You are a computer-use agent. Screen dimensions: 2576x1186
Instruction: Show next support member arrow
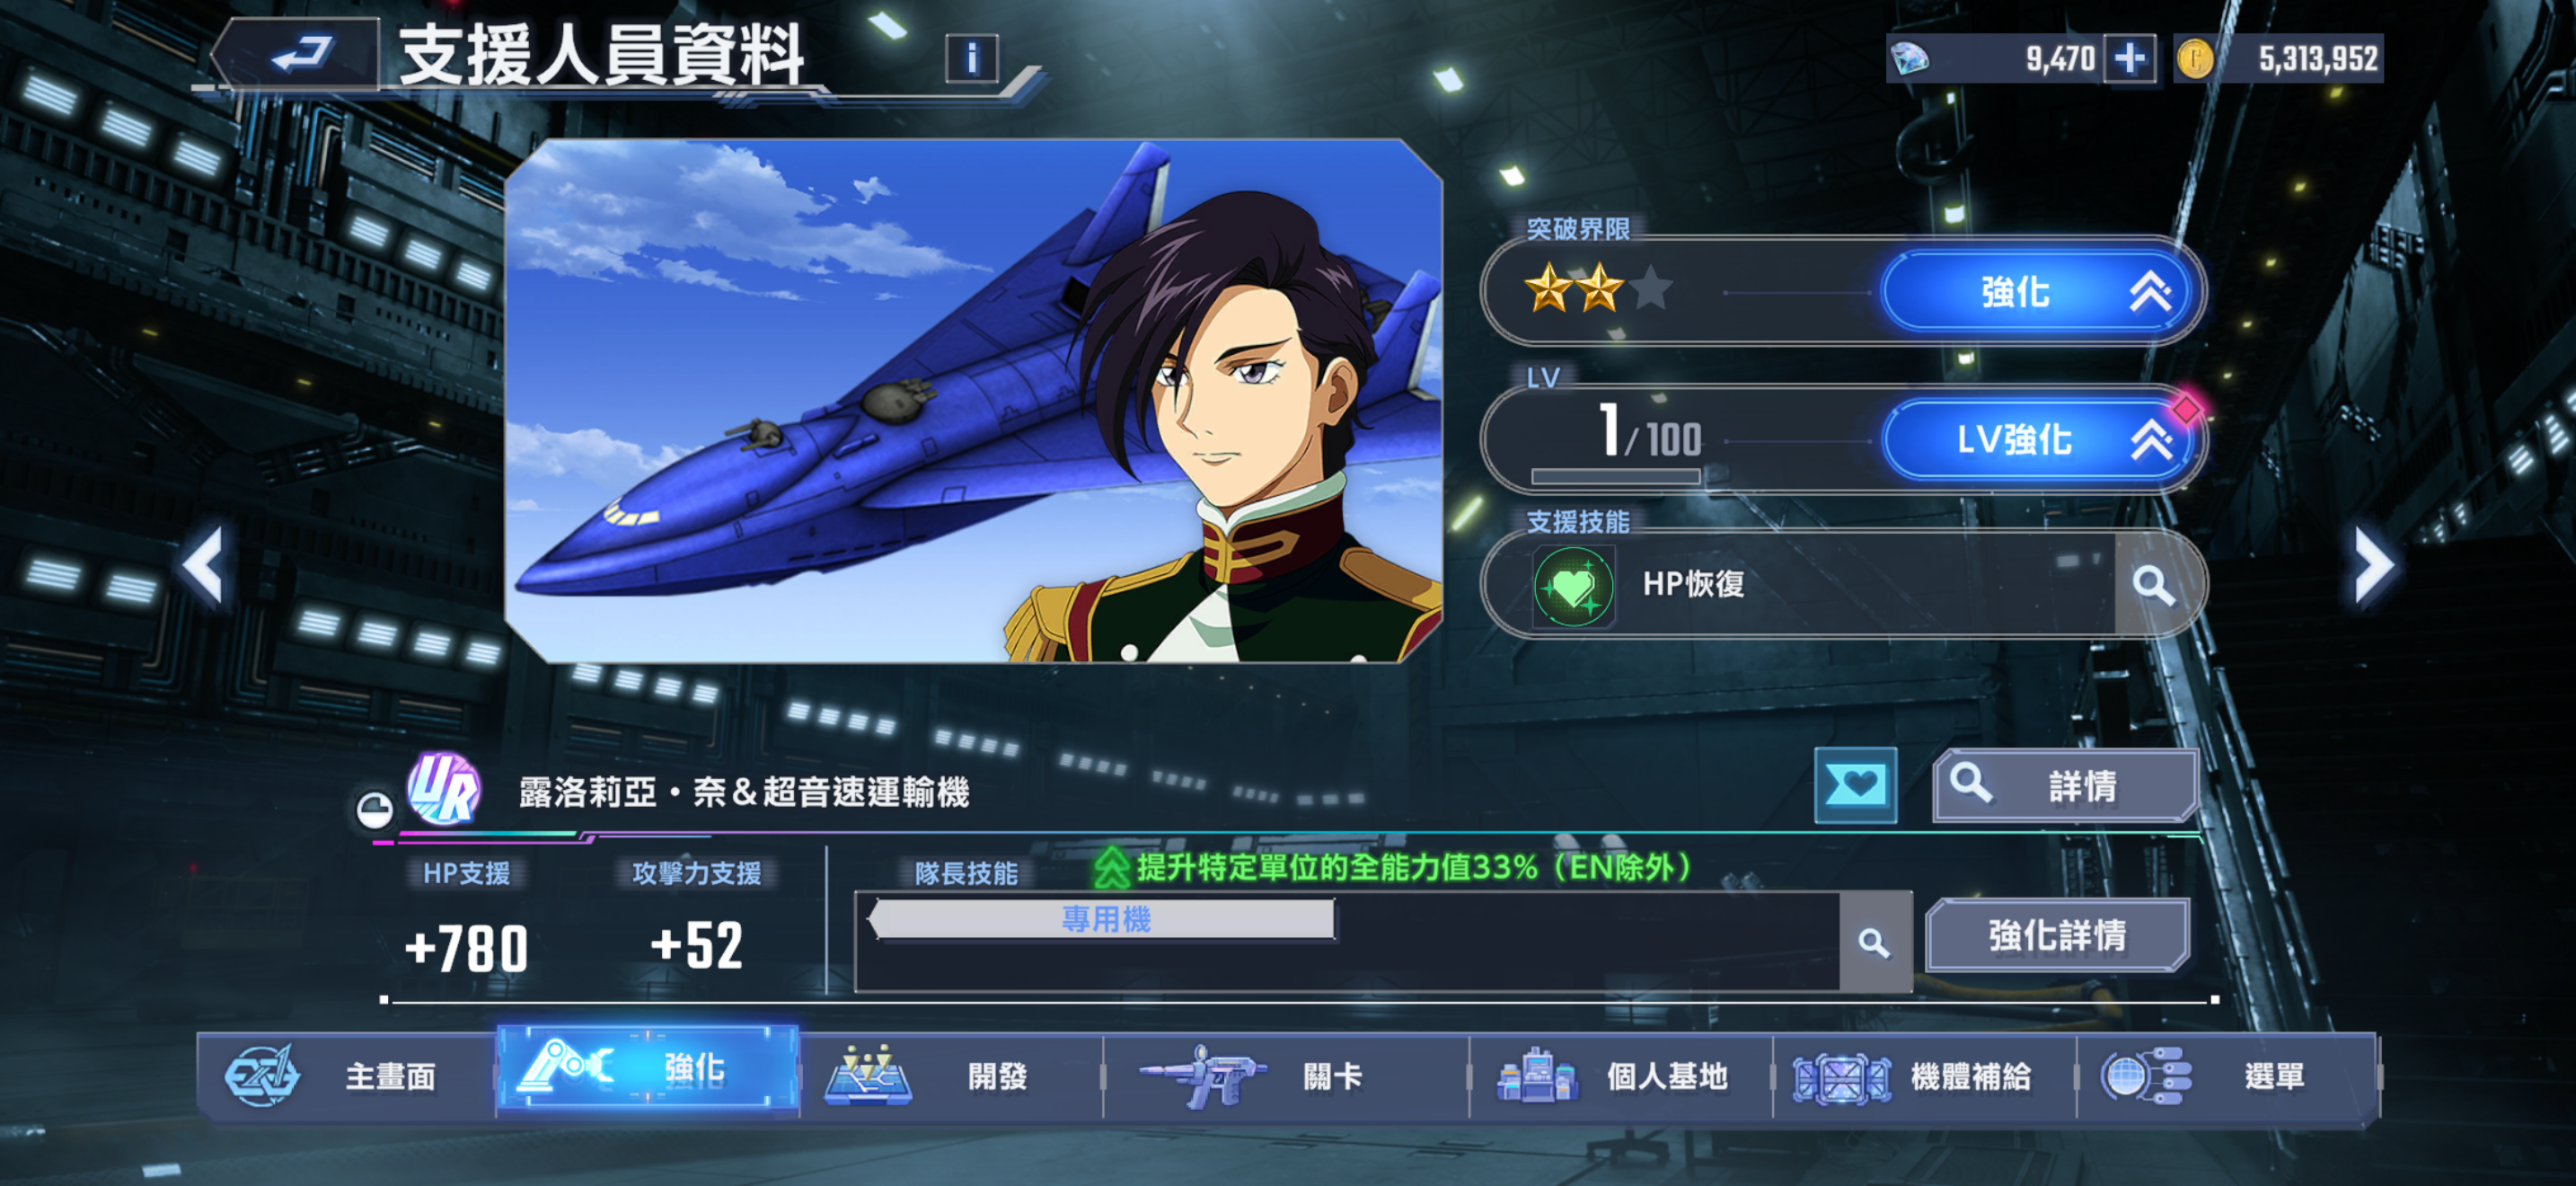point(2374,566)
